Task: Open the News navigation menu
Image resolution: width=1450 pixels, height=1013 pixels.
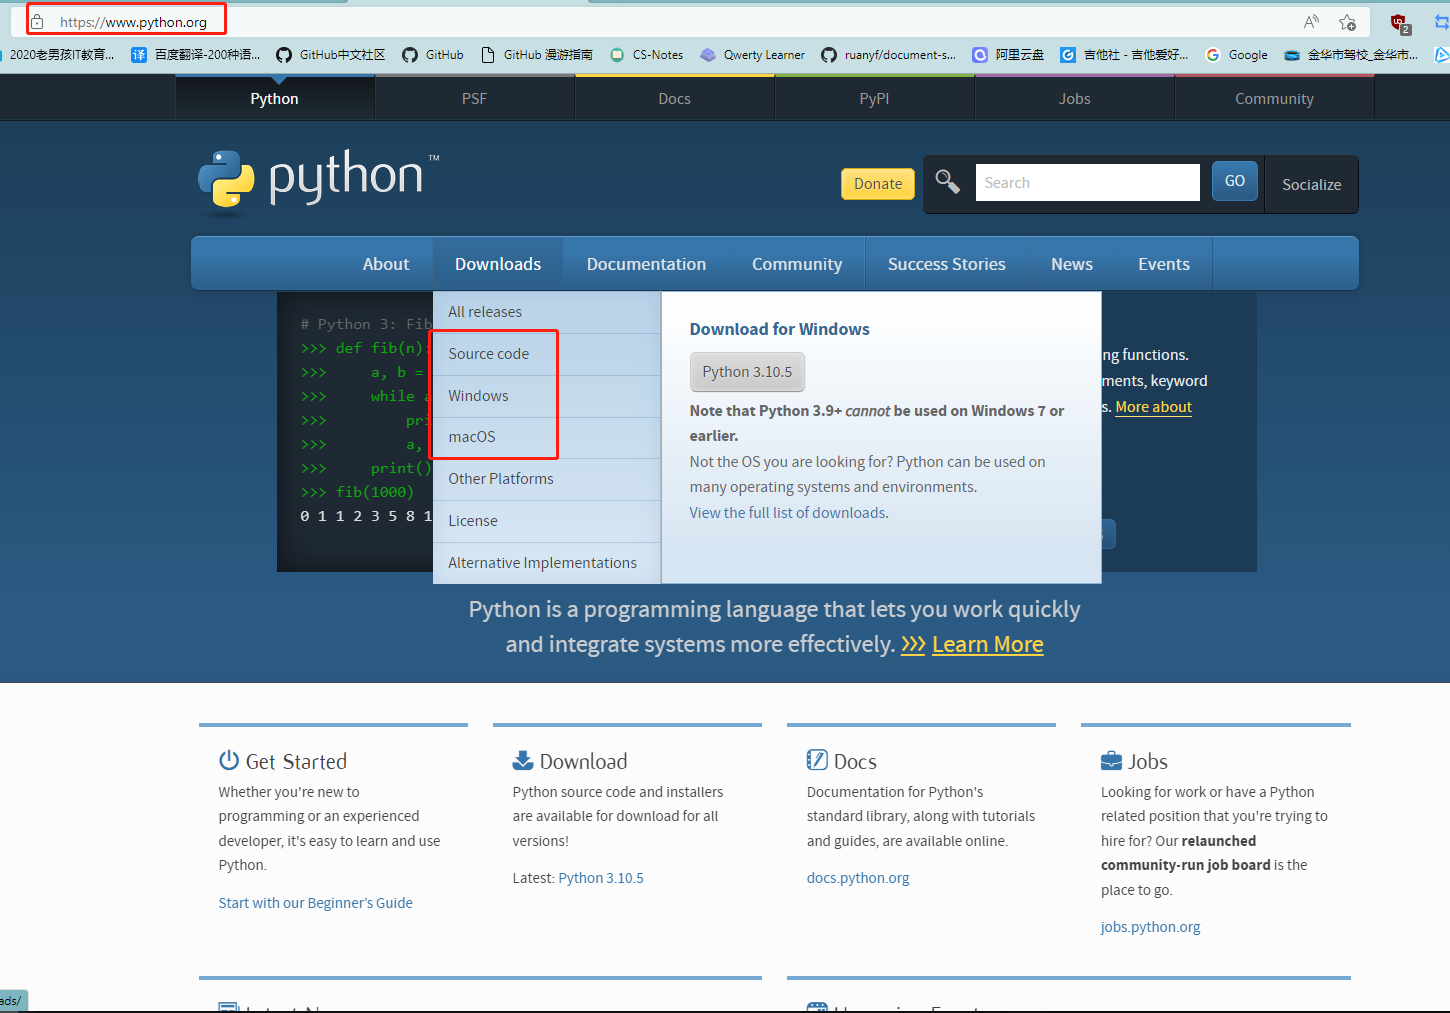Action: (1072, 264)
